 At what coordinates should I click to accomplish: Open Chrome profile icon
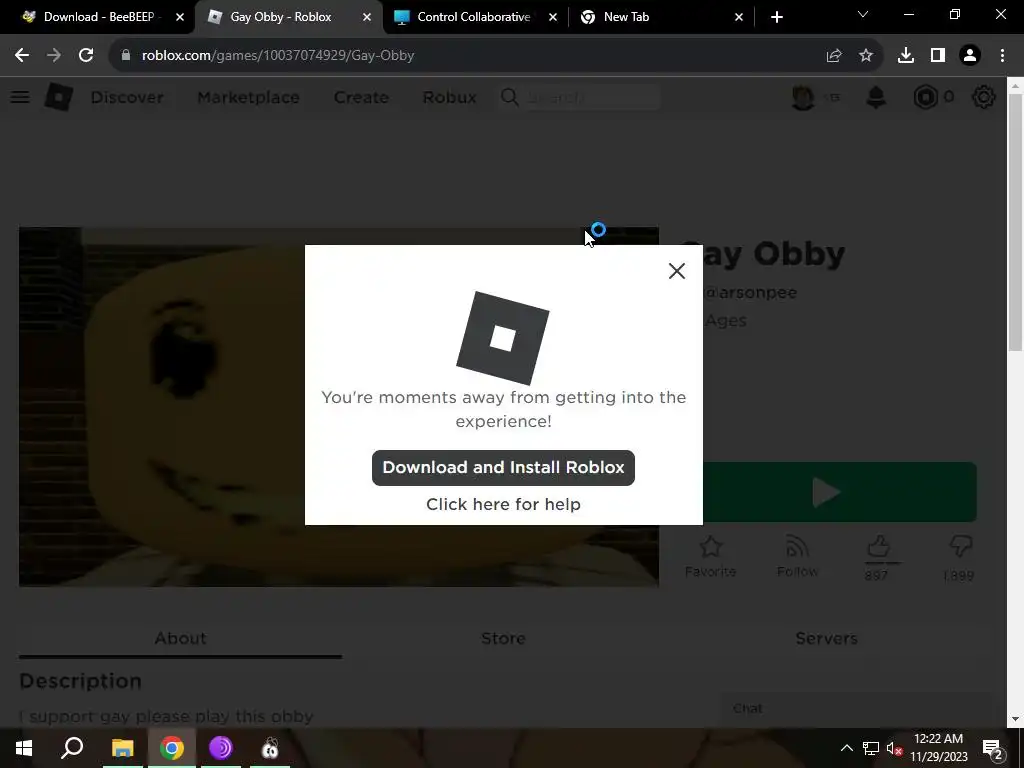[x=970, y=56]
